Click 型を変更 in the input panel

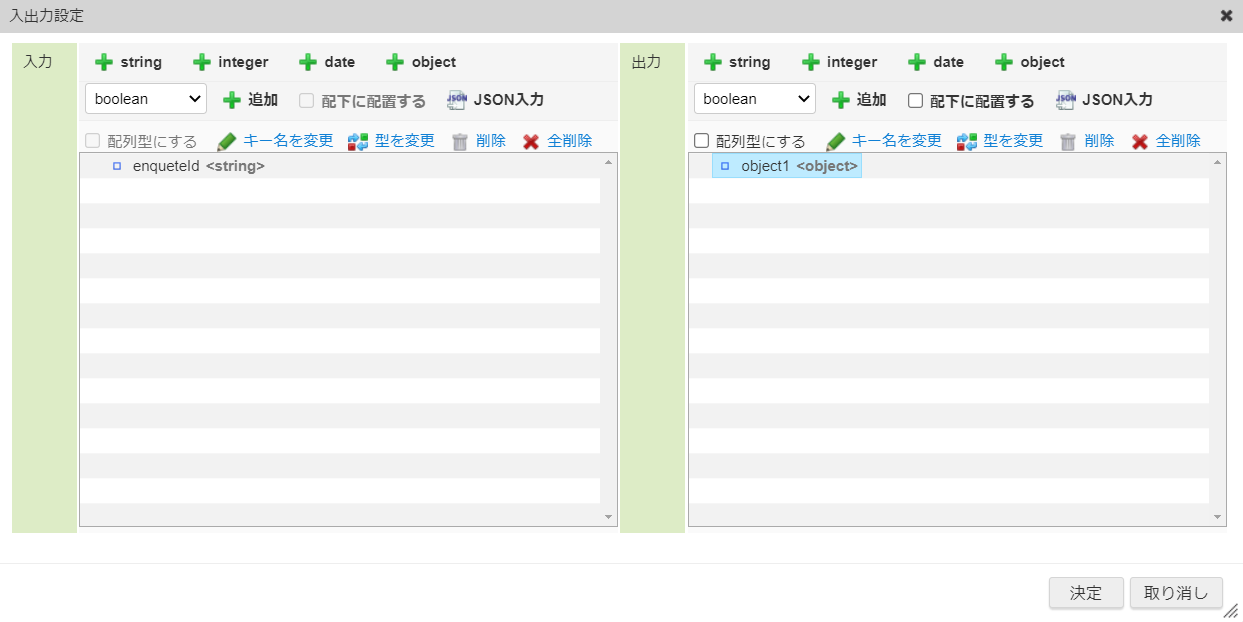point(391,141)
